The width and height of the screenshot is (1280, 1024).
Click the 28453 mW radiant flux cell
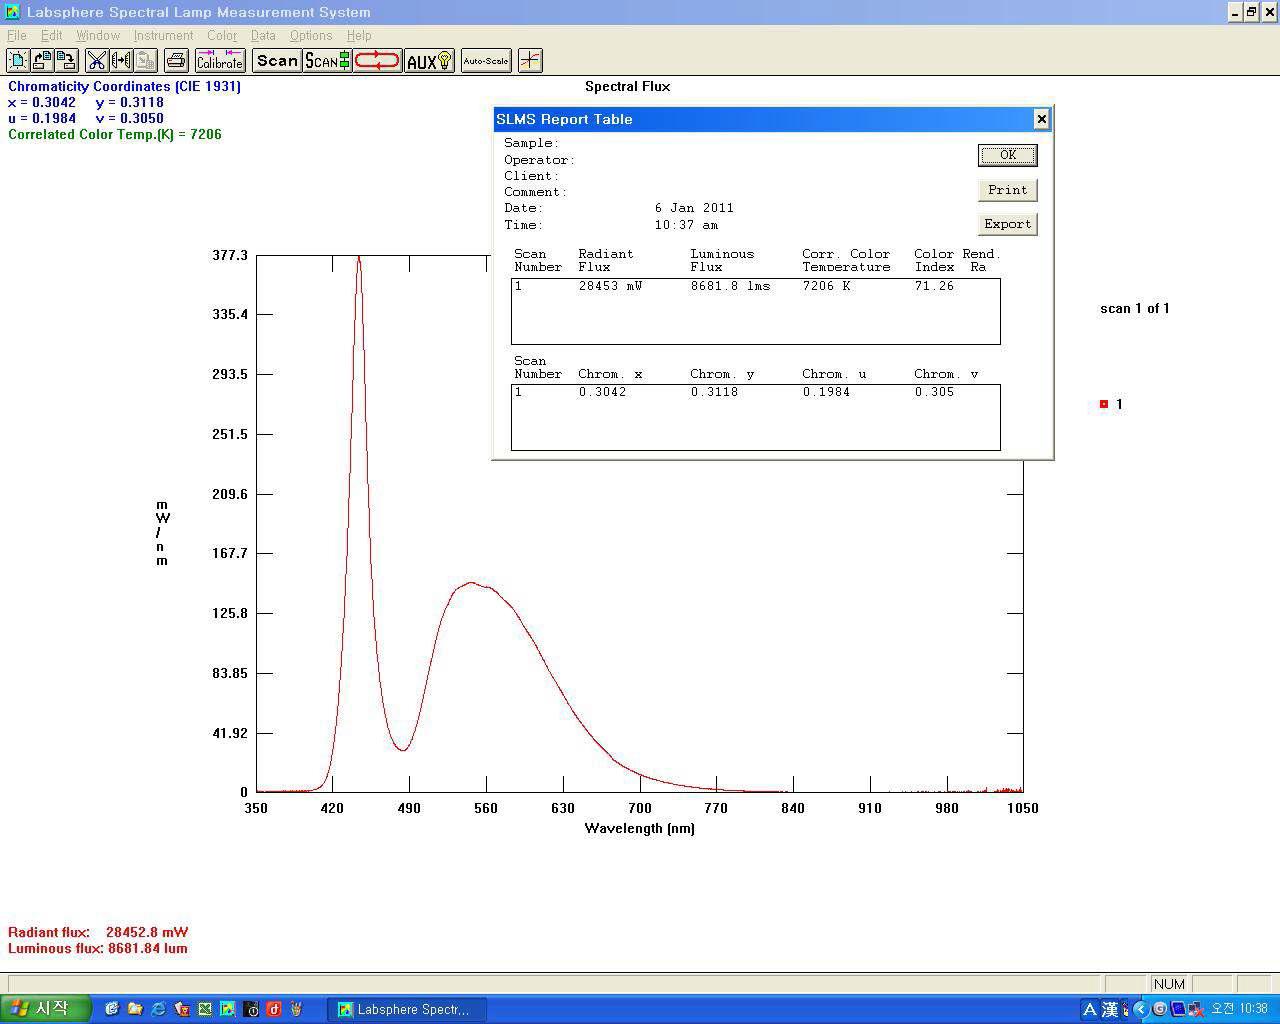[x=610, y=286]
